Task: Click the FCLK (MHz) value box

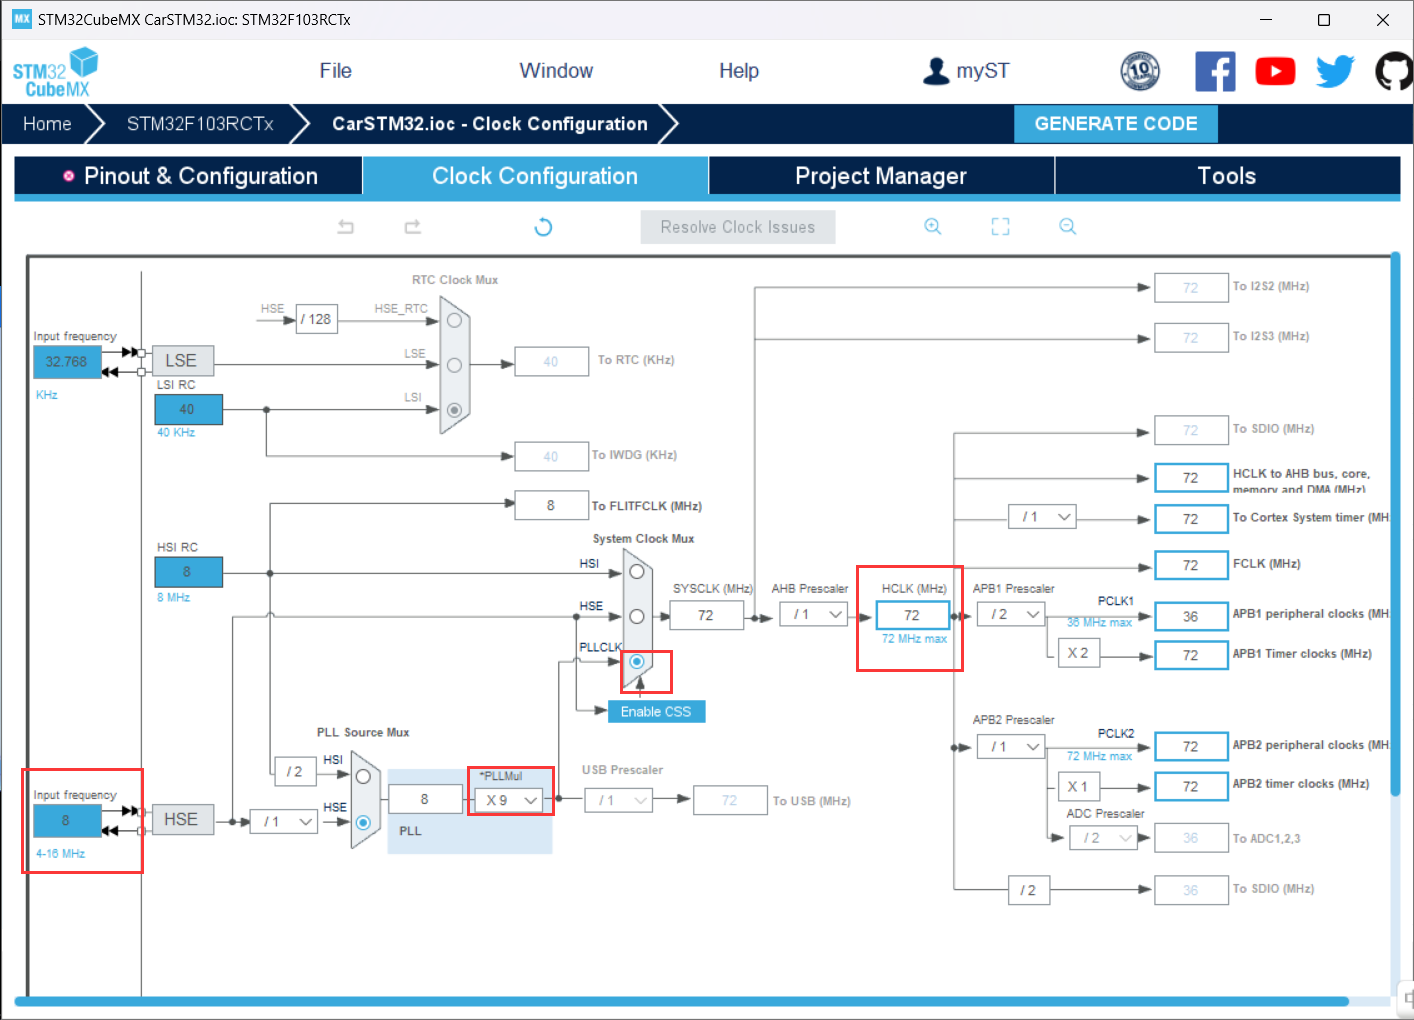Action: (1191, 565)
